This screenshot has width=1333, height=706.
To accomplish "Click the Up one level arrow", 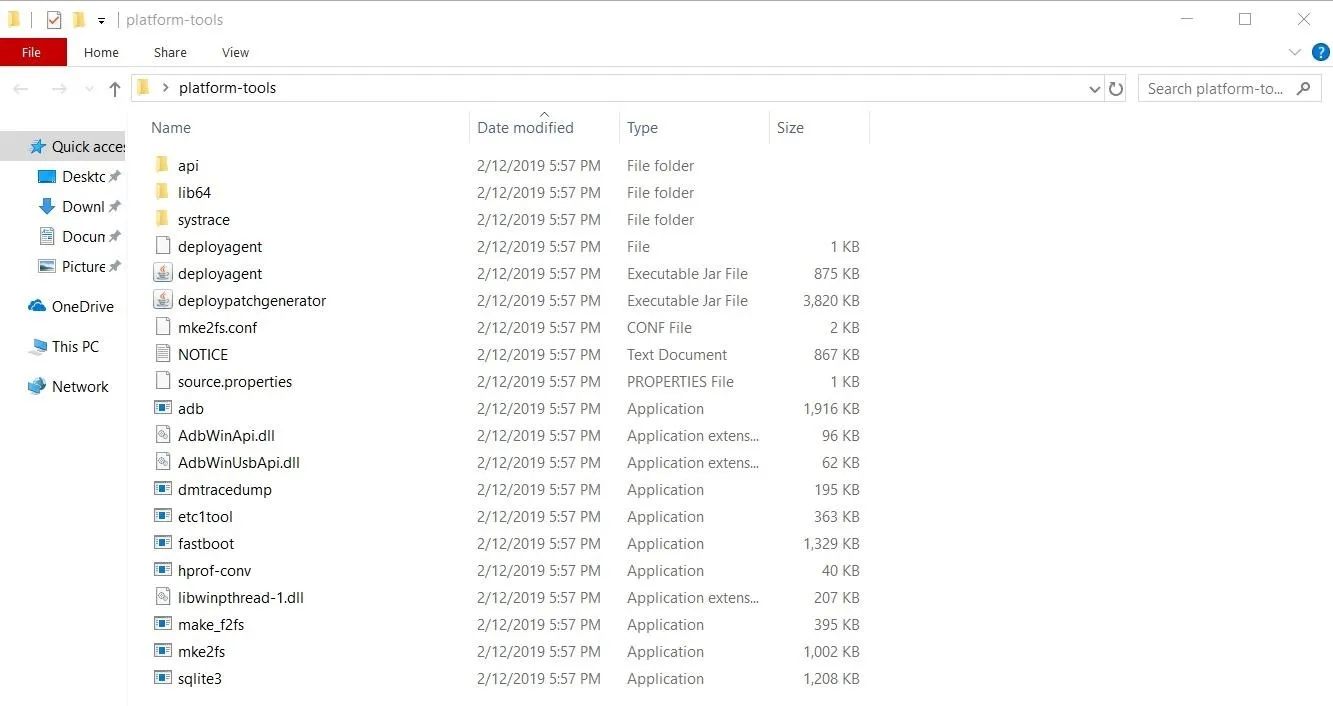I will coord(115,89).
